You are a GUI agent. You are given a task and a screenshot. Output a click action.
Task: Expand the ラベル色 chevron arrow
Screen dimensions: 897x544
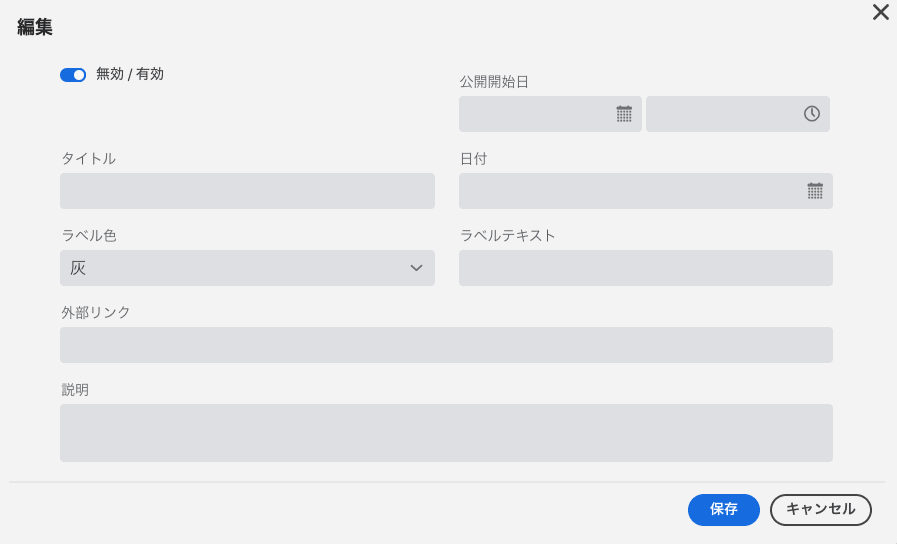[x=416, y=268]
